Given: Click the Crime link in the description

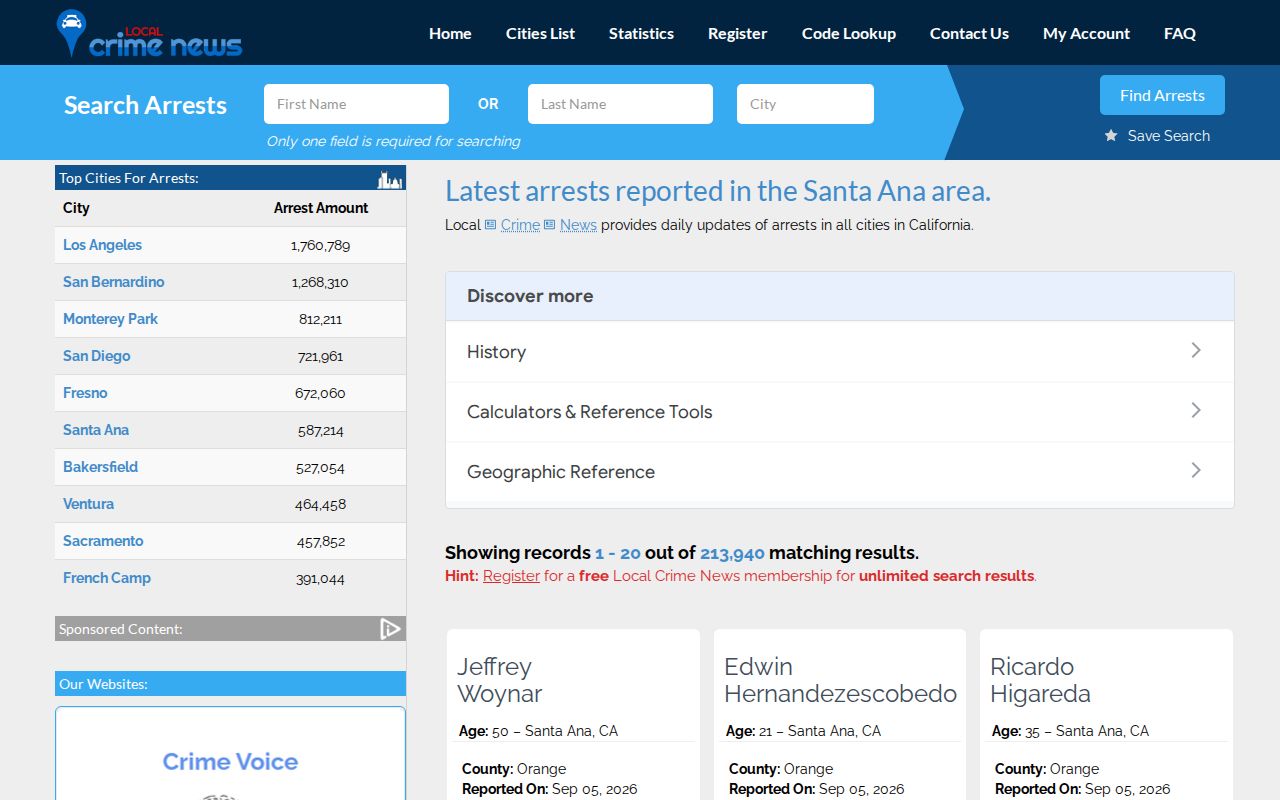Looking at the screenshot, I should coord(520,225).
